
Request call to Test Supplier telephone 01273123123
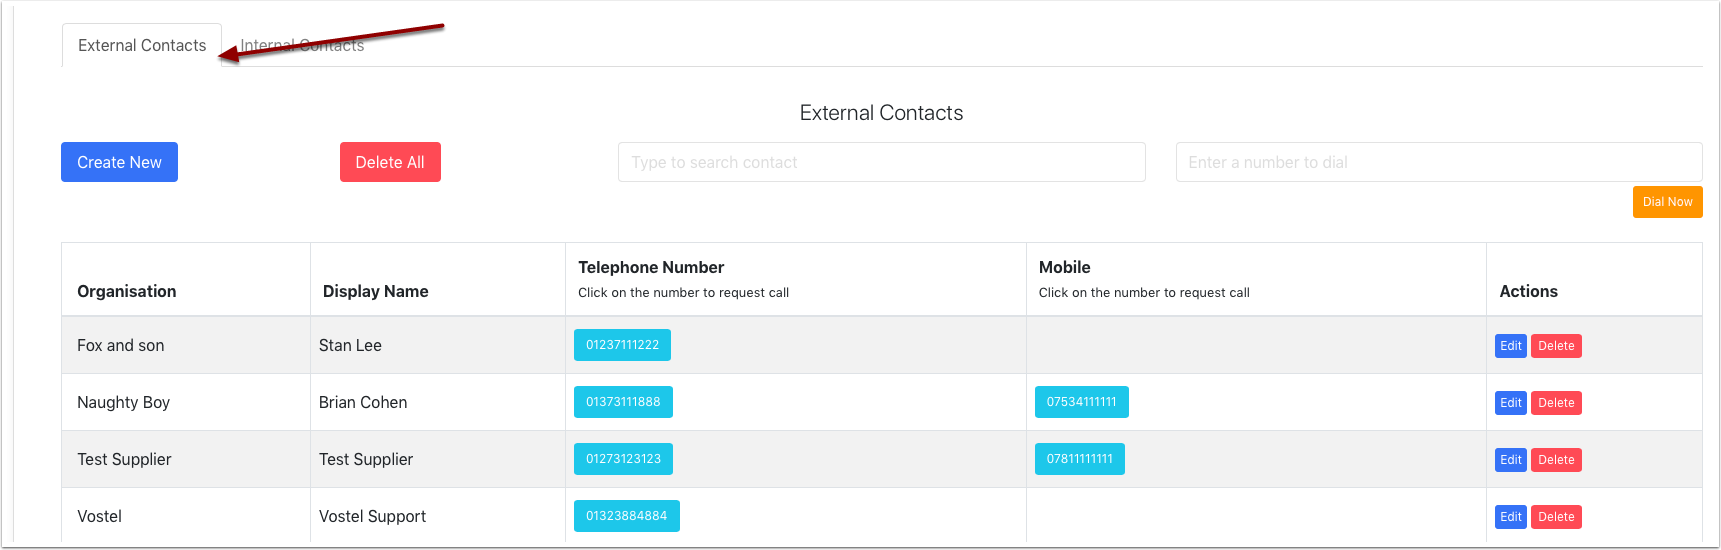click(x=623, y=459)
